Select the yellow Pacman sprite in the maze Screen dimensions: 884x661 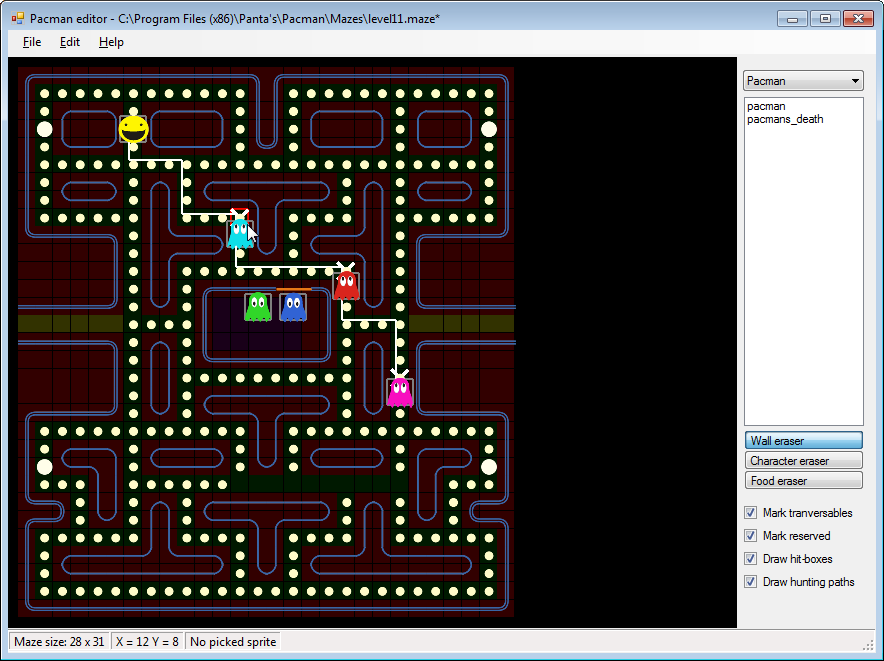tap(134, 129)
